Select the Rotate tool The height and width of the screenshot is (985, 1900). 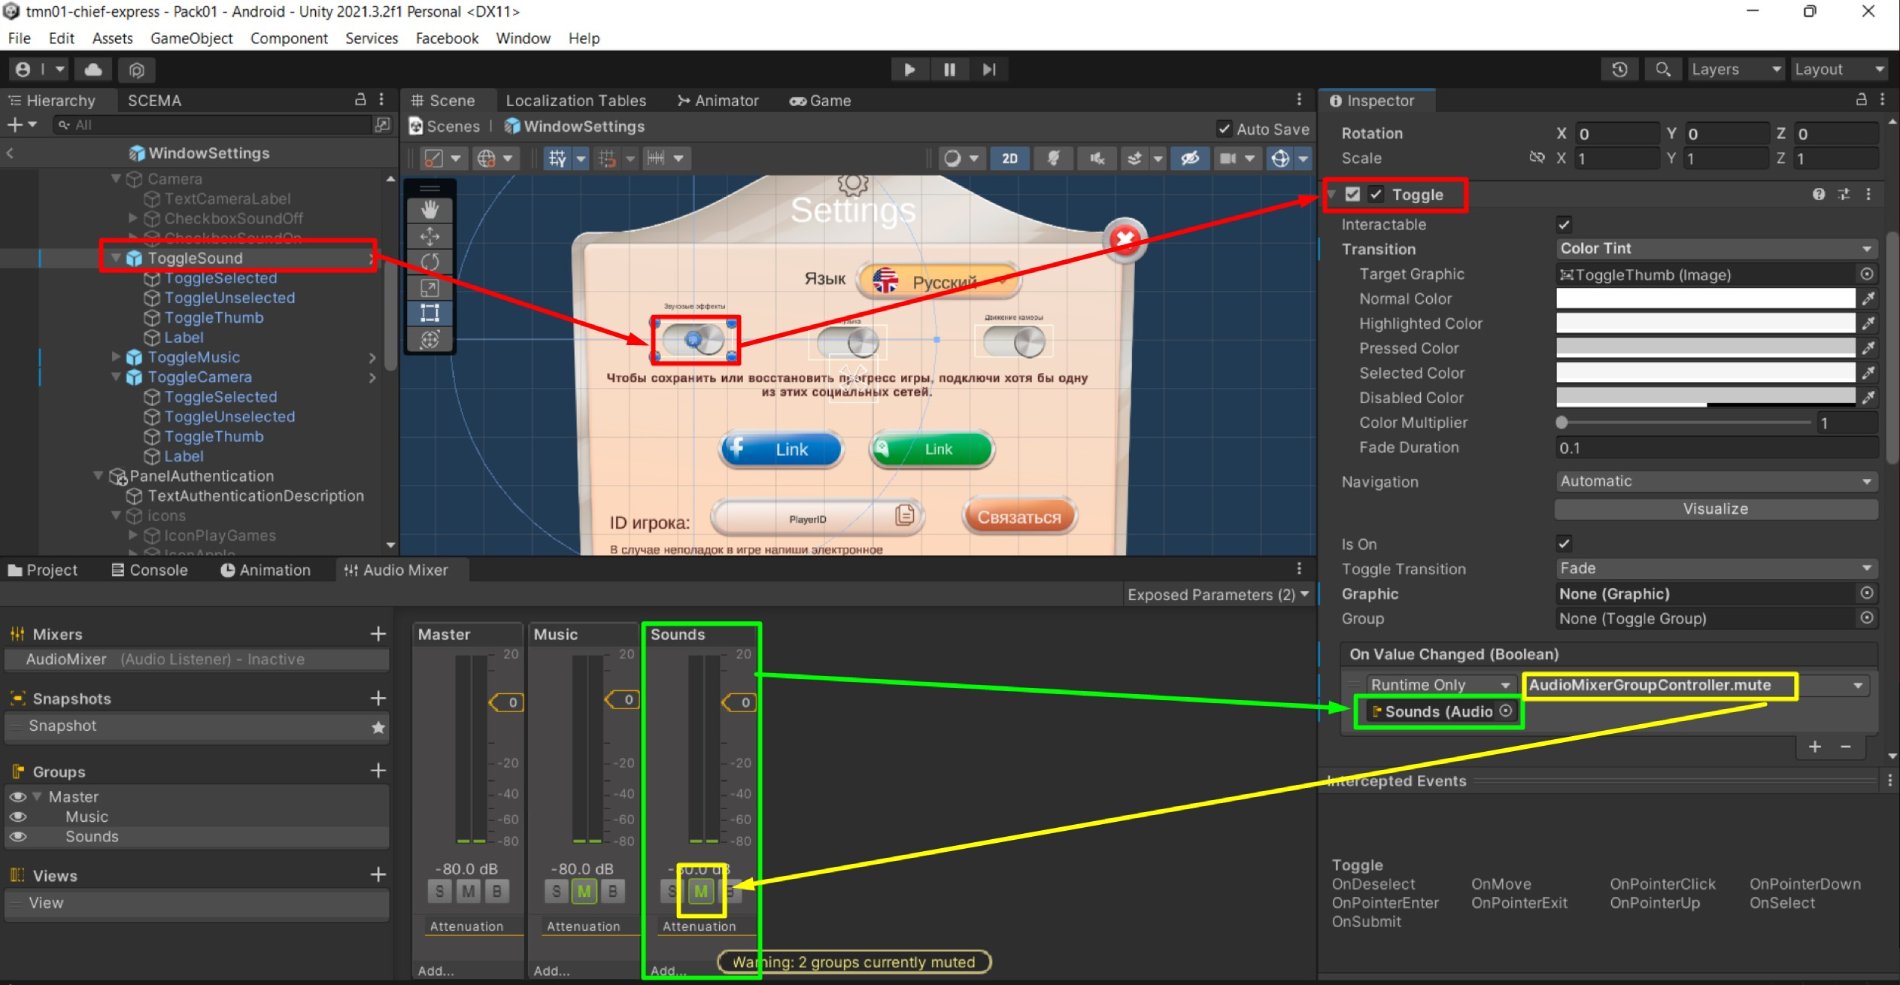[430, 263]
